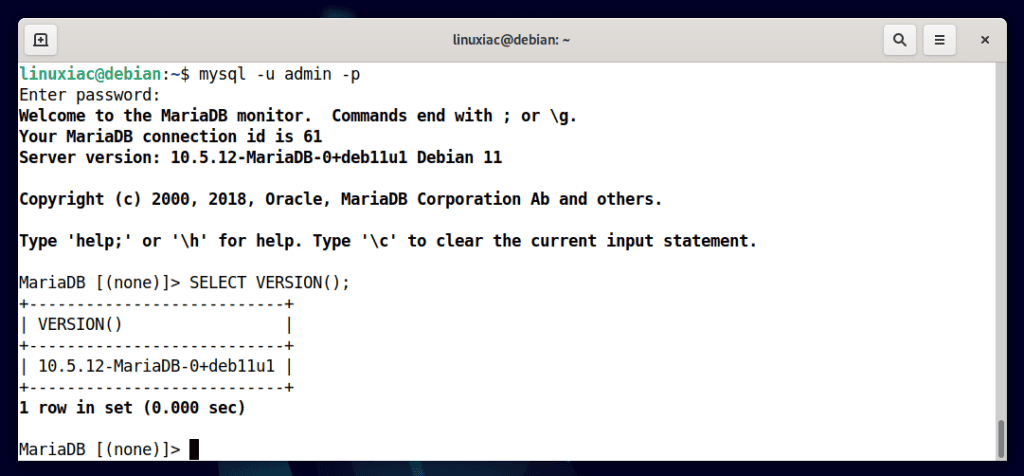Click the 1 row in set line
Screen dimensions: 1024x476
coord(132,409)
